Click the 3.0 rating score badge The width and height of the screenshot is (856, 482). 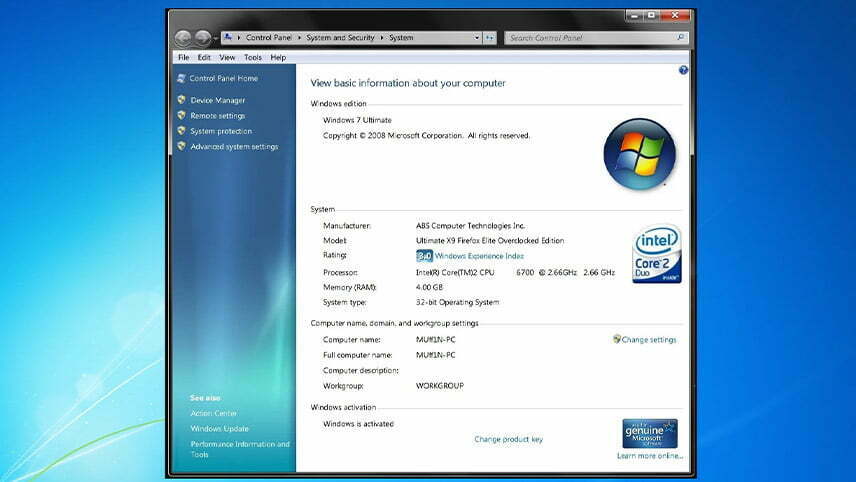pos(424,255)
